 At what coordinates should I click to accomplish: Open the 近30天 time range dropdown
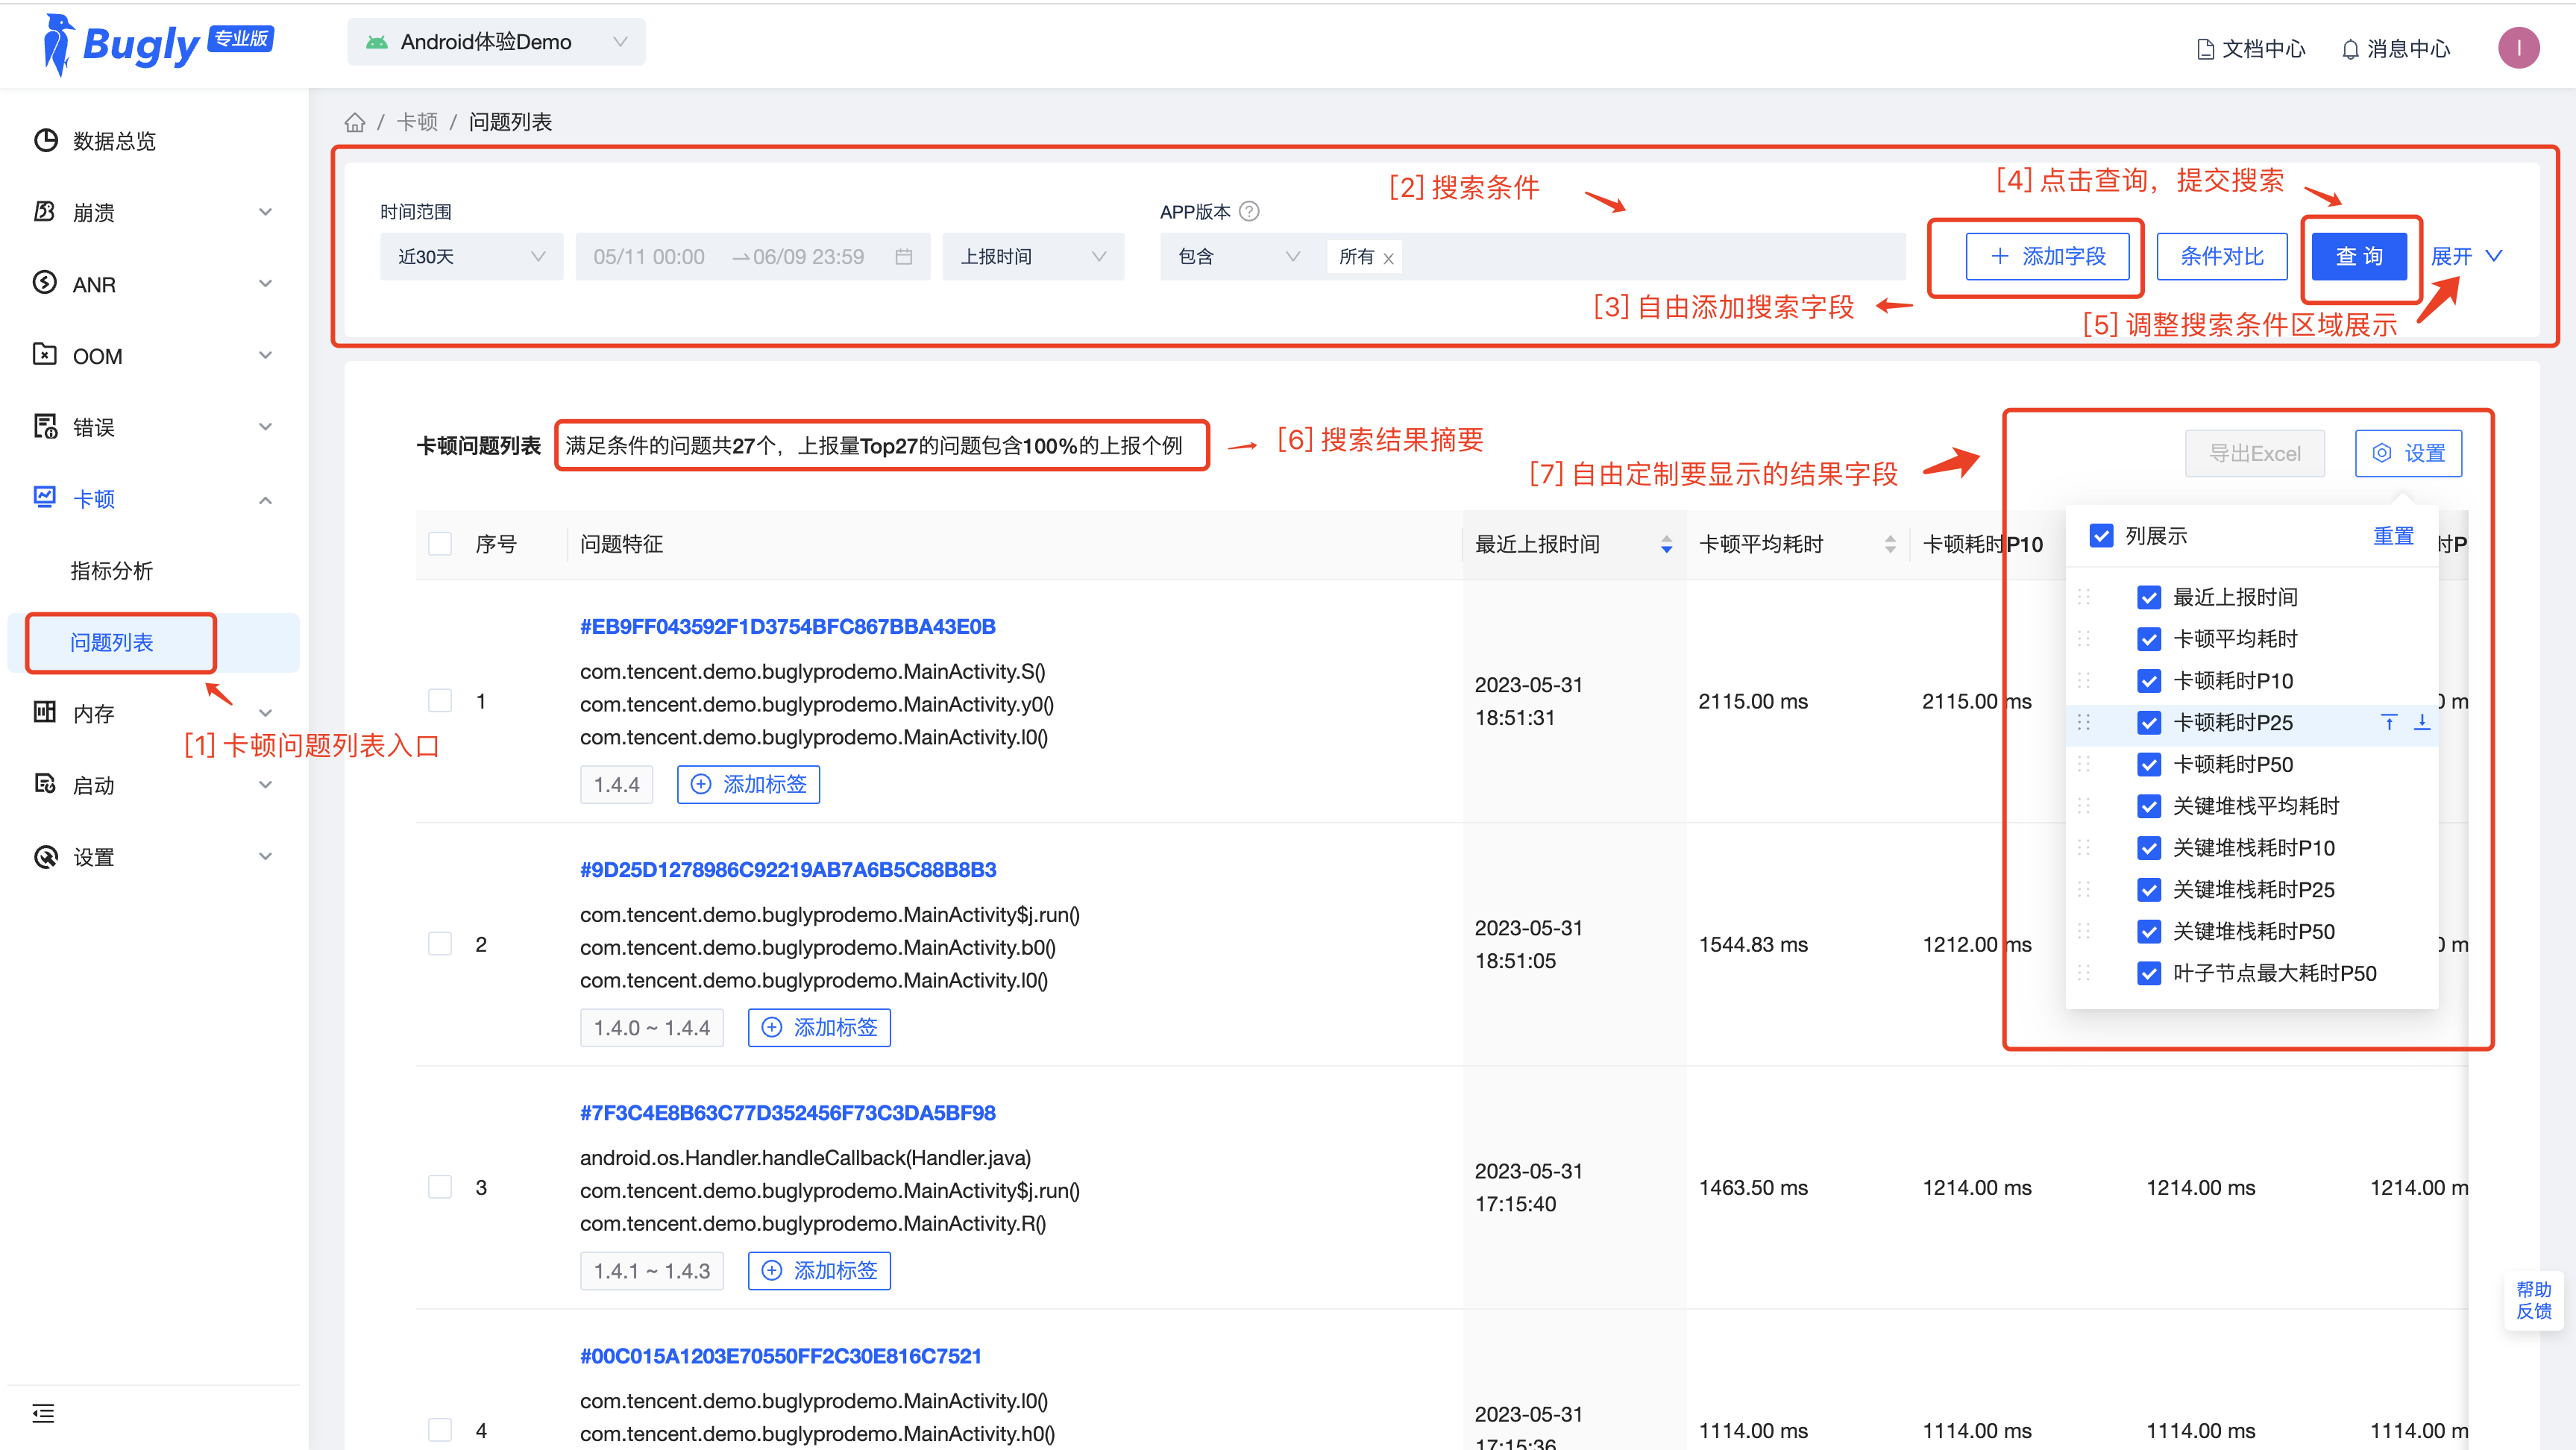(471, 257)
